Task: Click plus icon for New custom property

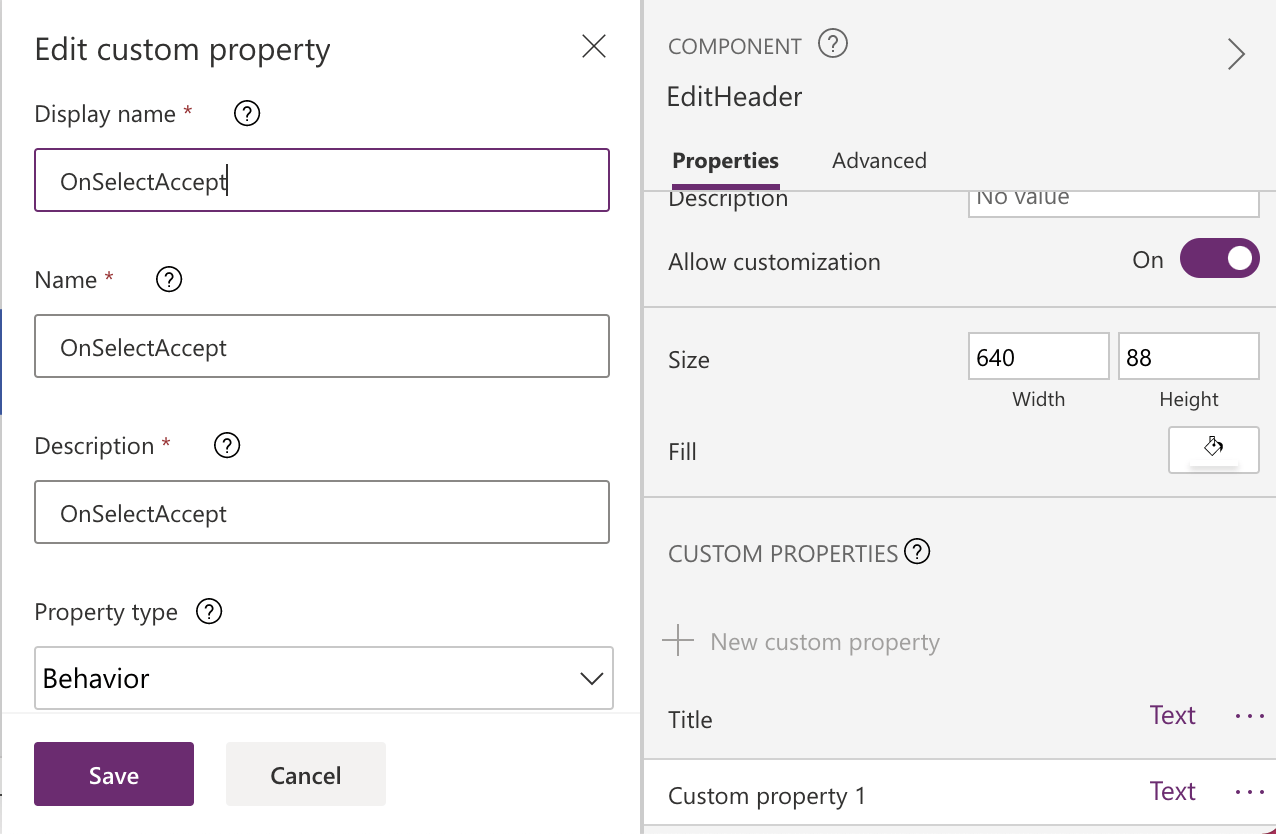Action: coord(679,641)
